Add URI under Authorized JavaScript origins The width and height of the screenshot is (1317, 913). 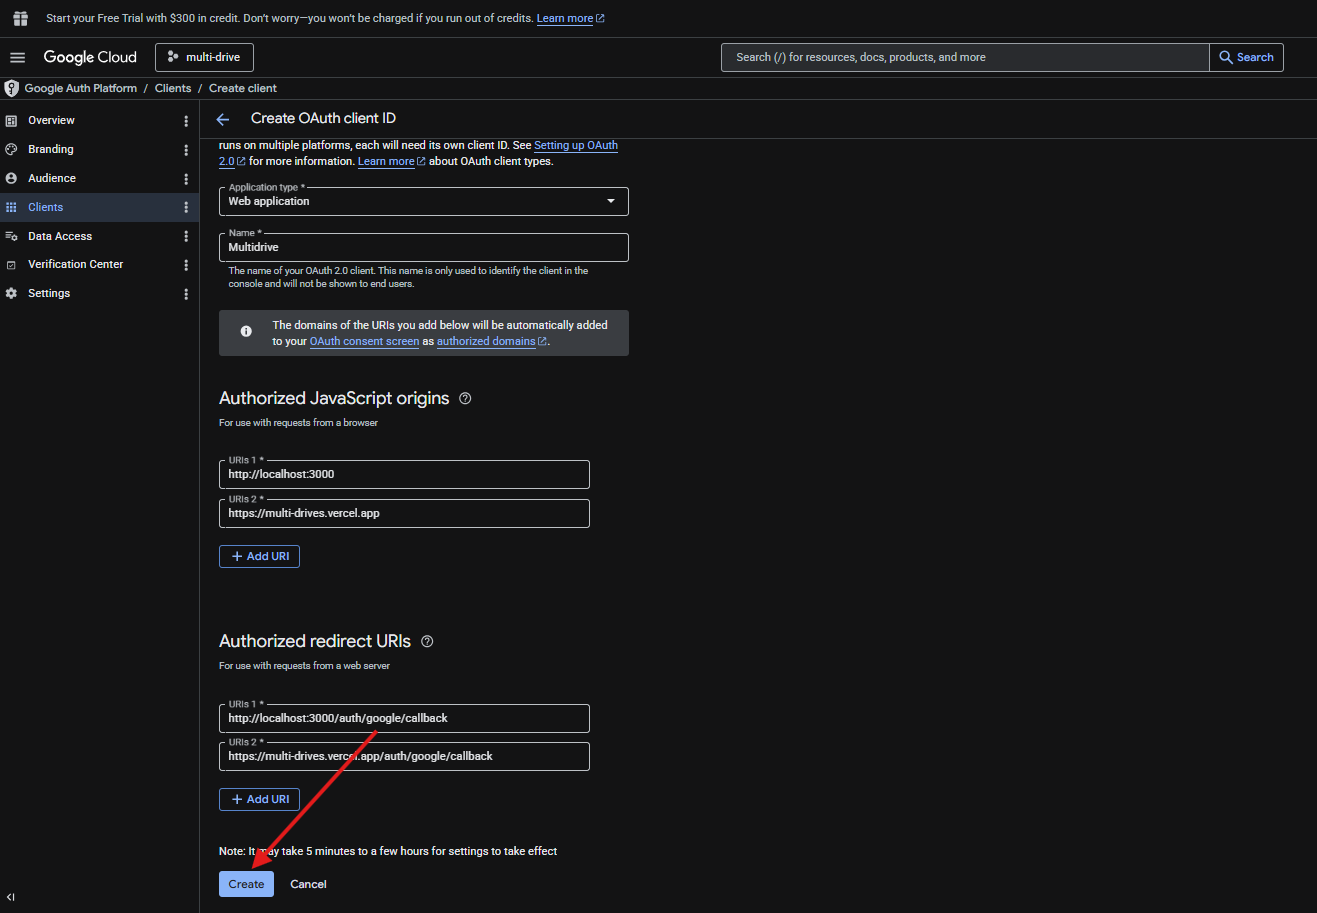click(x=259, y=556)
